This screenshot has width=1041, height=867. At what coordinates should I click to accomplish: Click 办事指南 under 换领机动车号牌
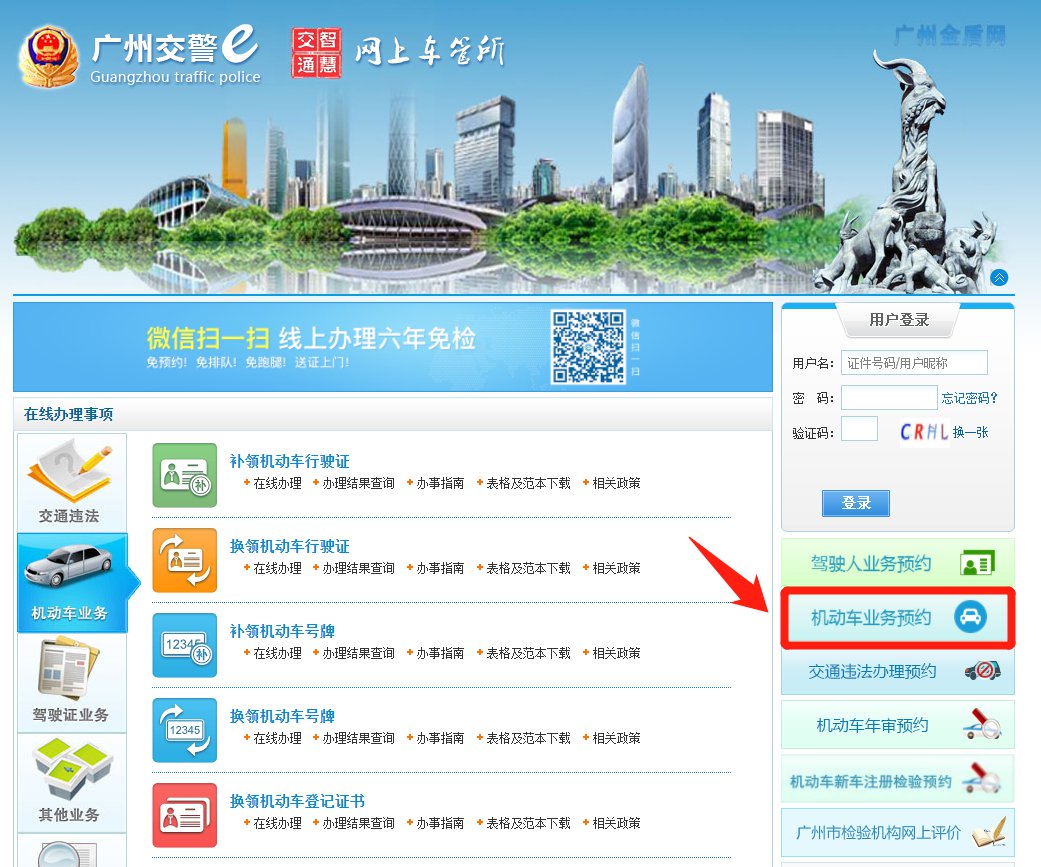point(440,738)
